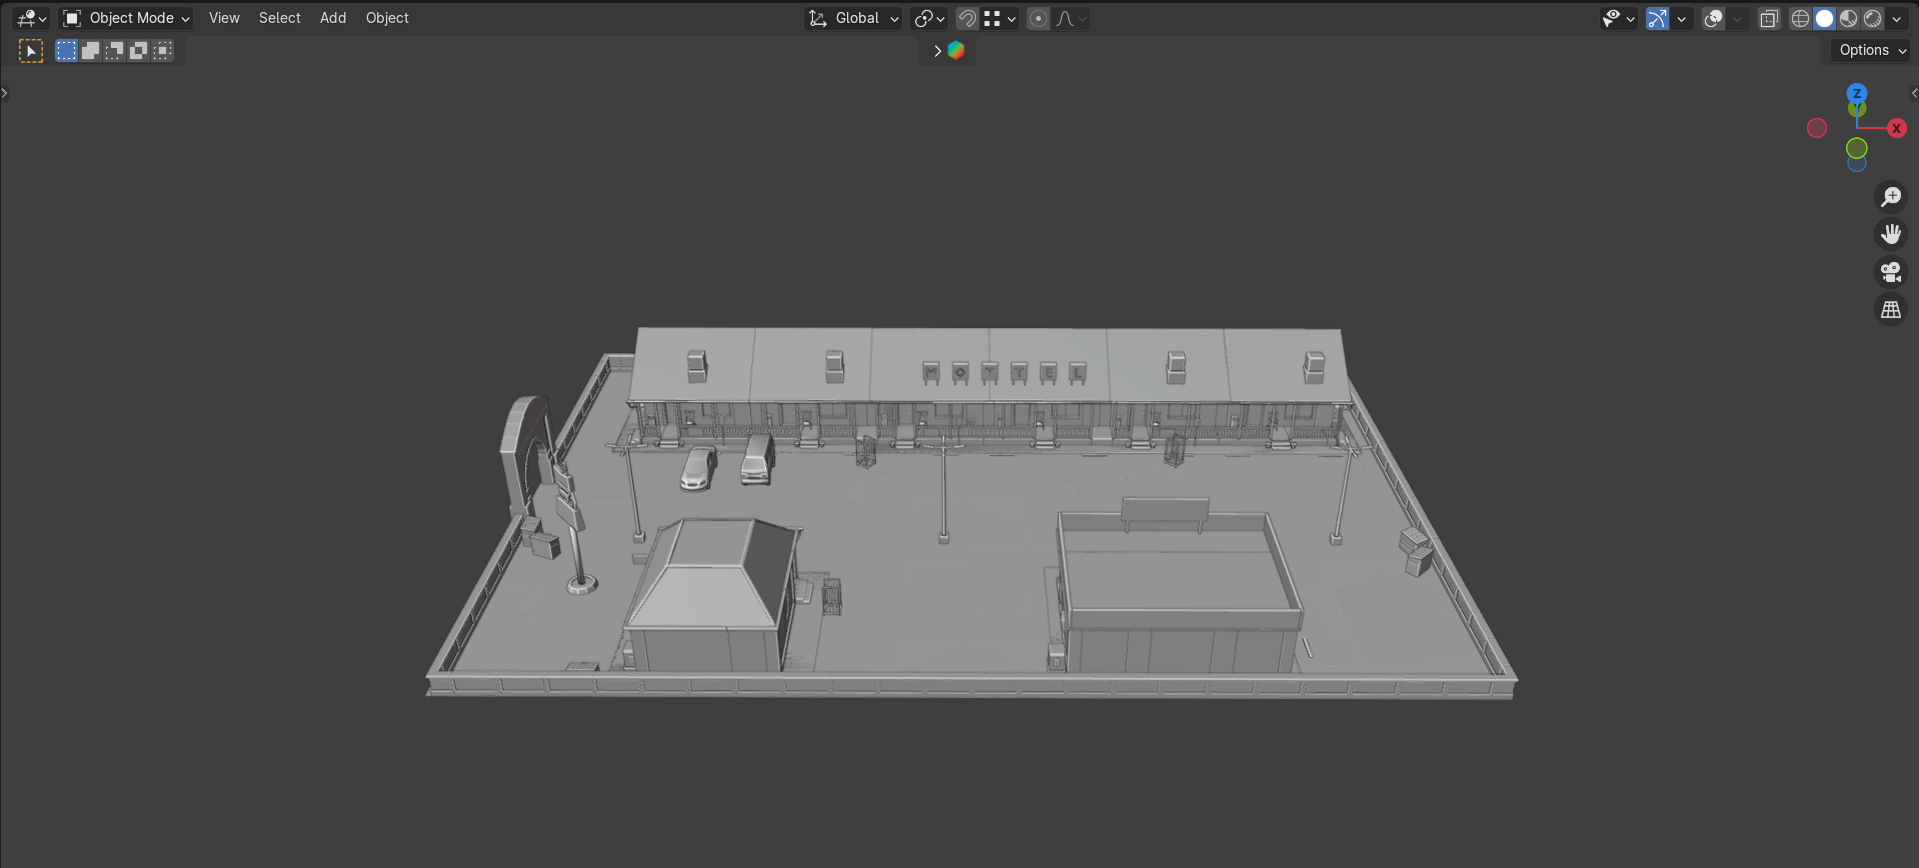Click the negative Y axis gizmo circle
Image resolution: width=1919 pixels, height=868 pixels.
tap(1857, 149)
